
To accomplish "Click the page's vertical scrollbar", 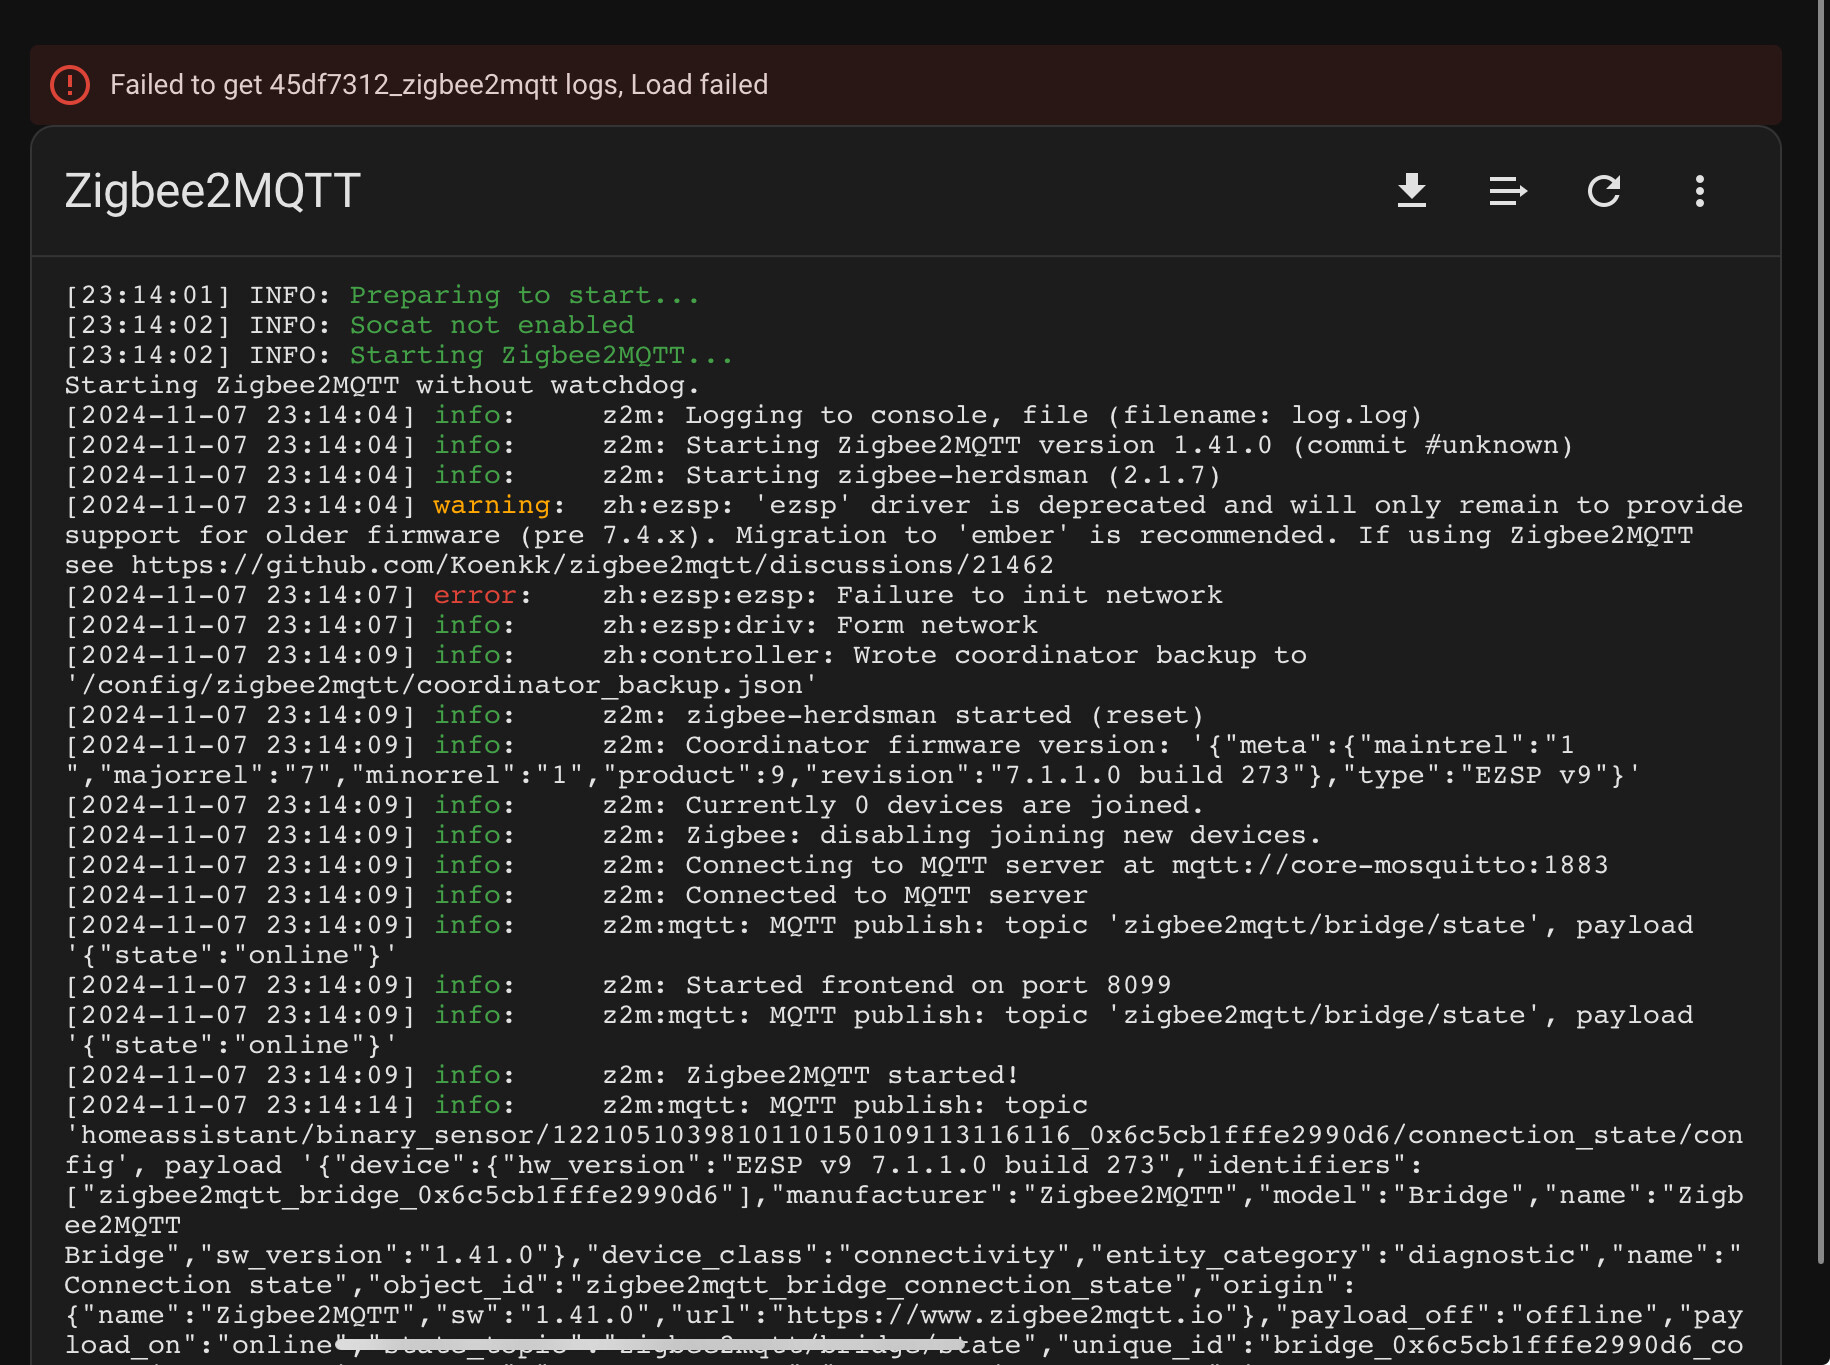I will coord(1823,632).
